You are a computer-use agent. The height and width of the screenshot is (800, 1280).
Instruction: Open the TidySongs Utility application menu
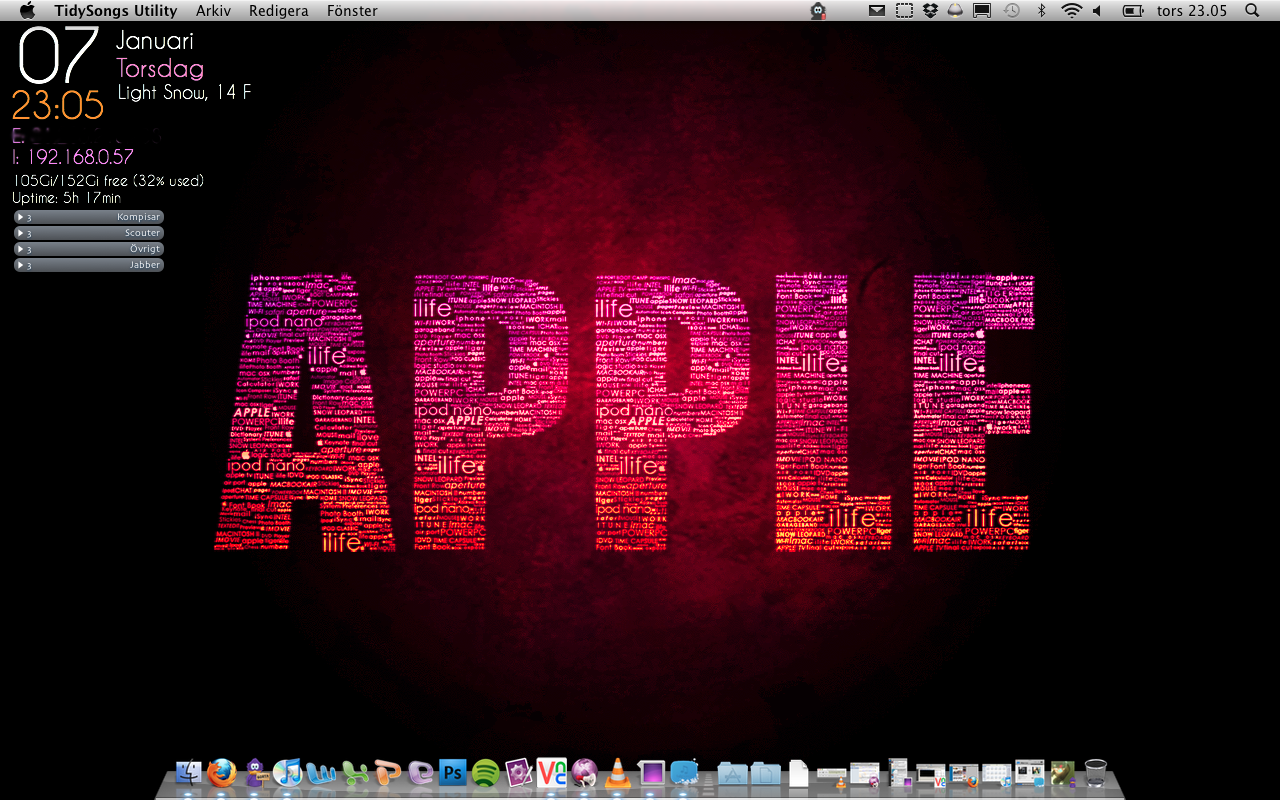[x=116, y=10]
